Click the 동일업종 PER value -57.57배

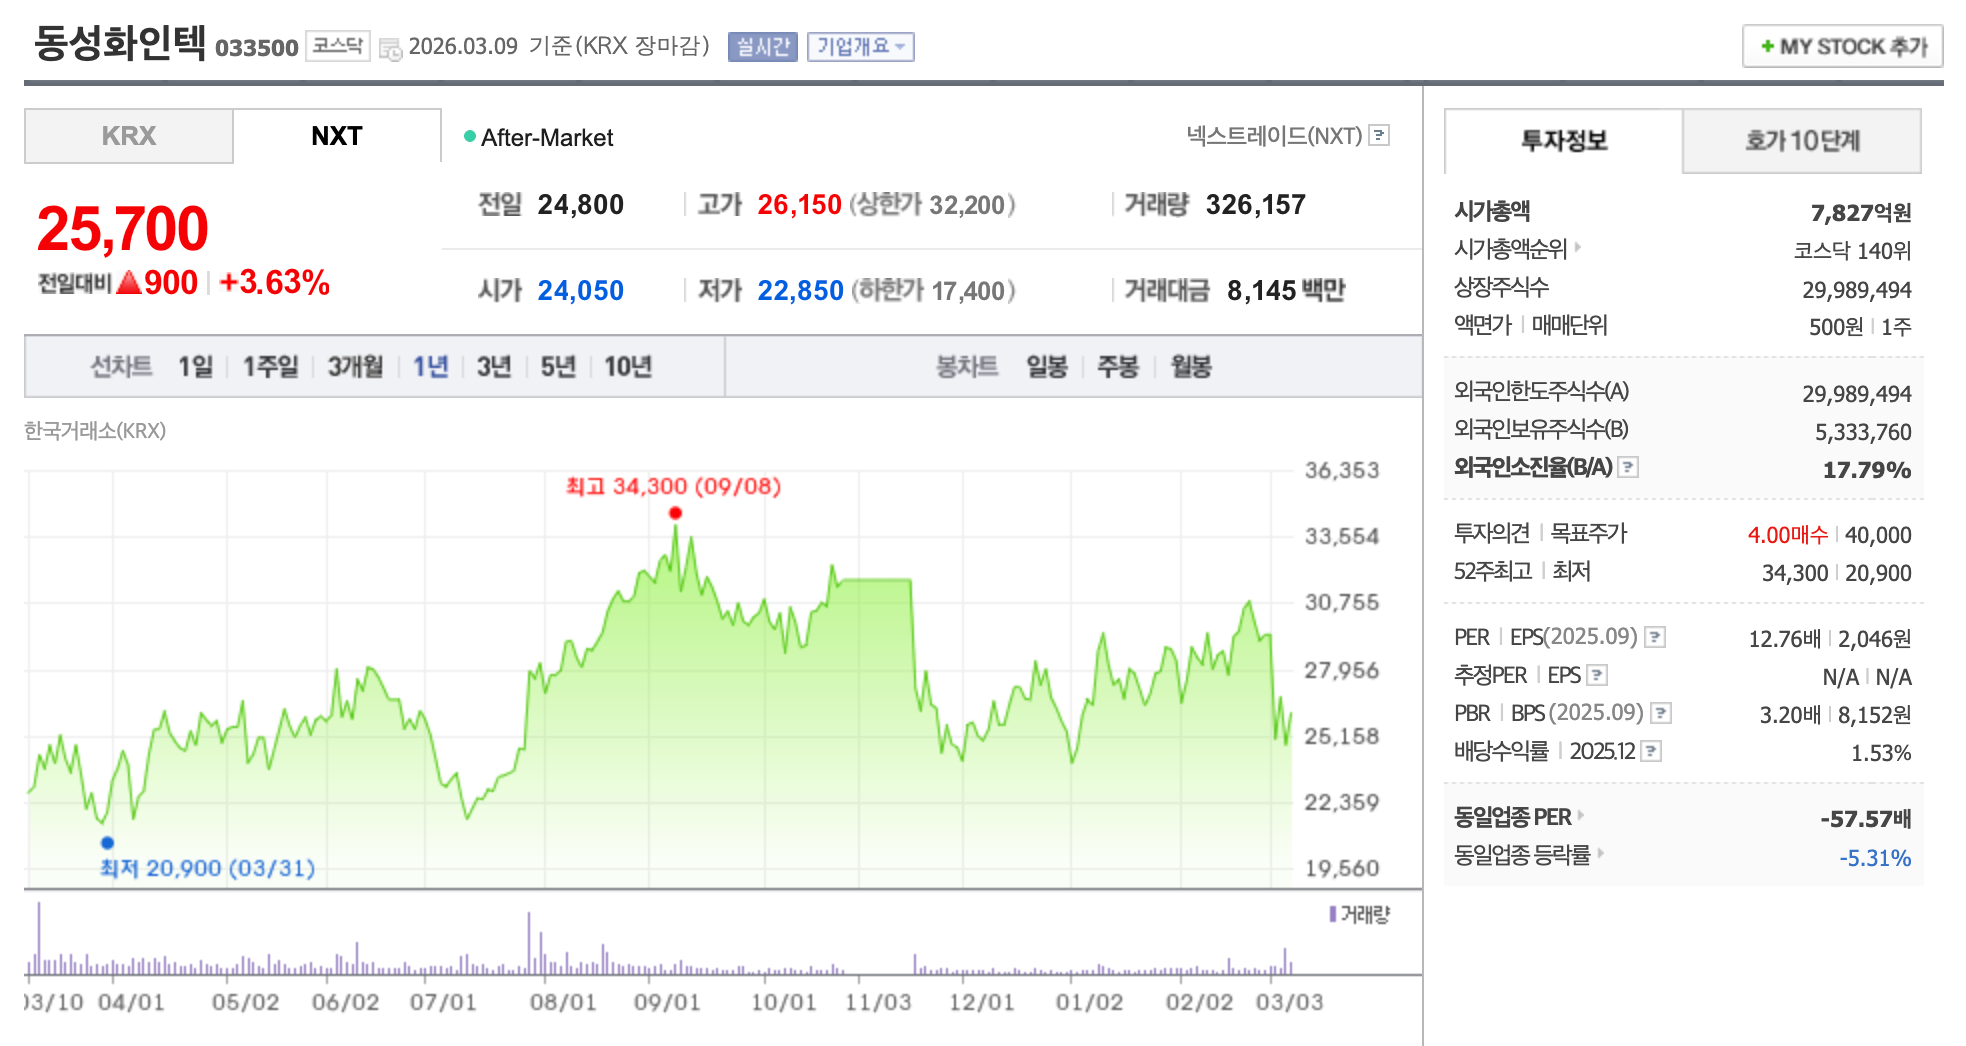[1865, 819]
